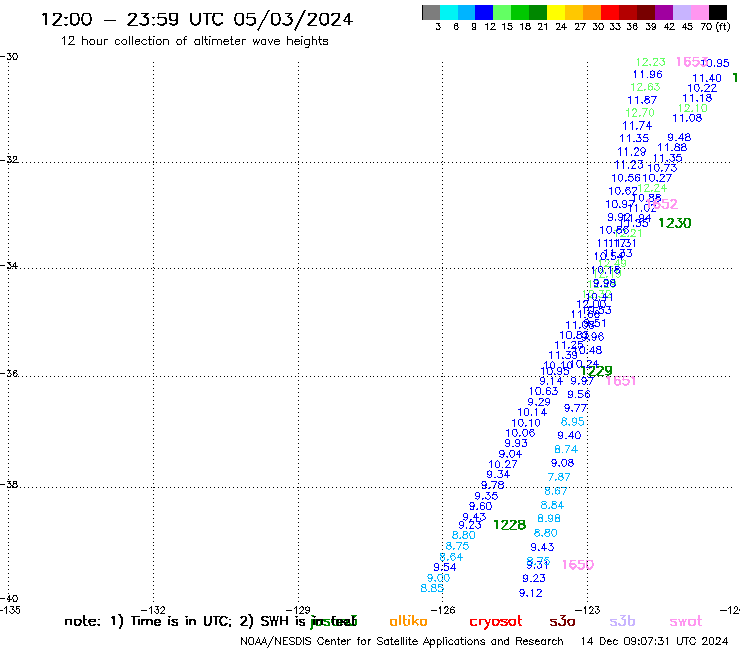Click the wave height value 8.75

click(457, 546)
